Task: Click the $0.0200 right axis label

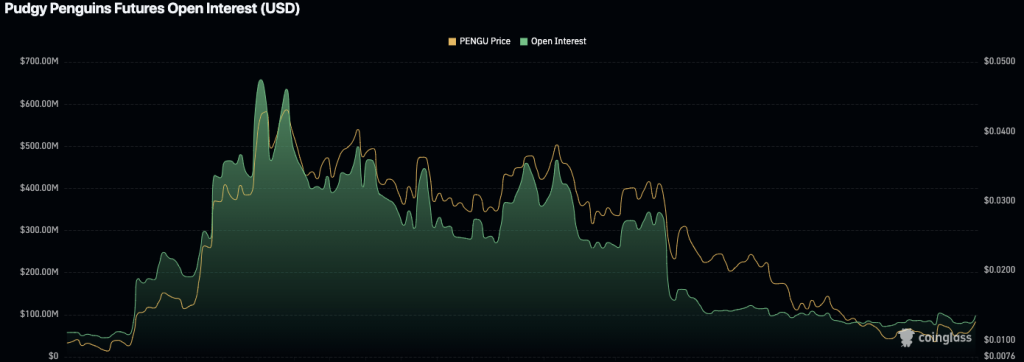Action: point(999,270)
